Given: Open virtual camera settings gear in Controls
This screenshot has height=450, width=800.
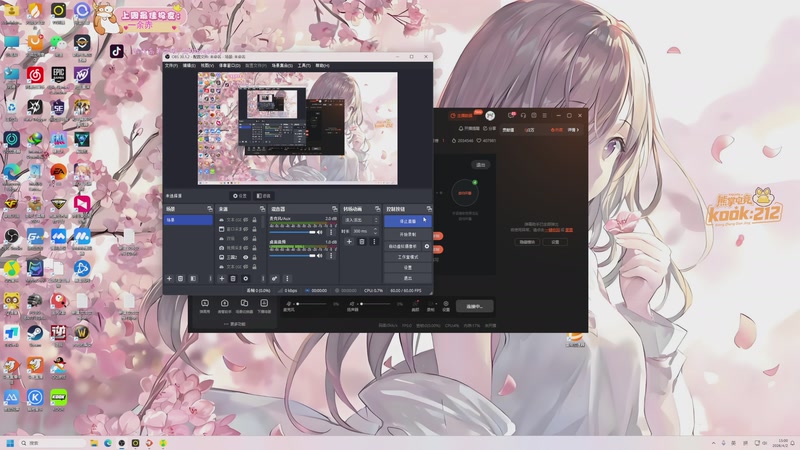Looking at the screenshot, I should [x=427, y=246].
